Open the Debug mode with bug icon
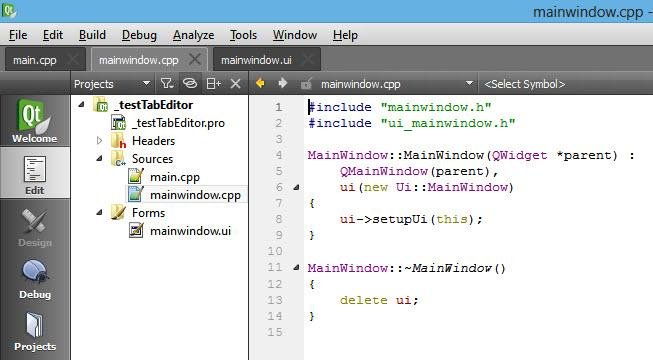The width and height of the screenshot is (653, 360). (35, 278)
